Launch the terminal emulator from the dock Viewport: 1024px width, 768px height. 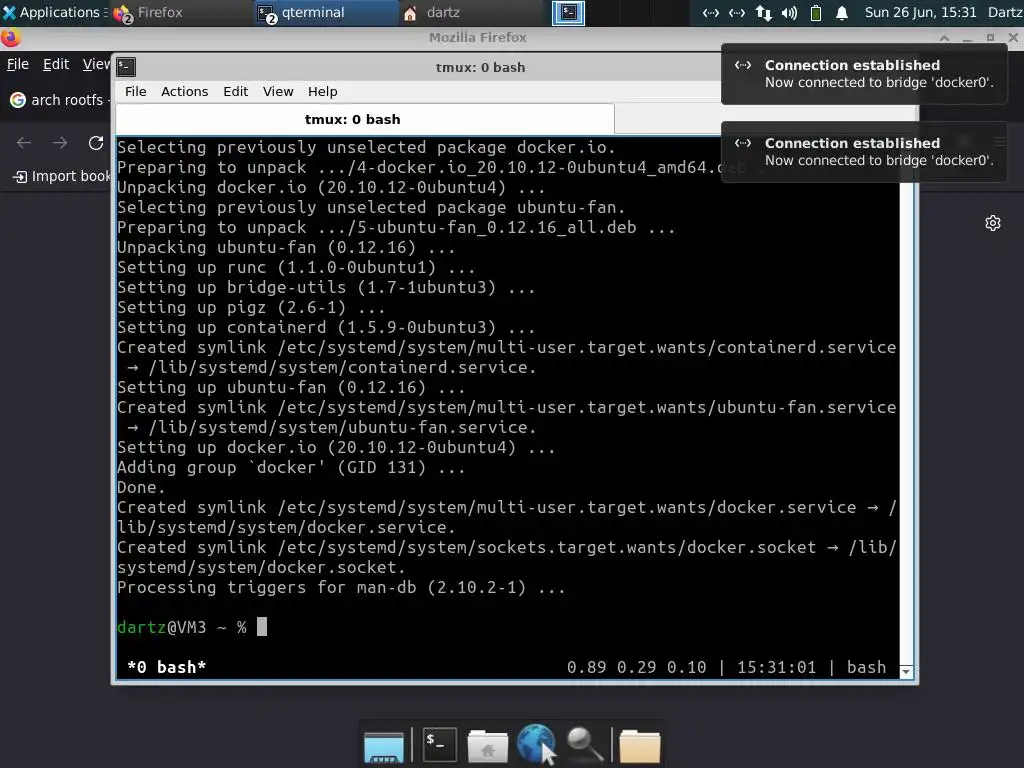coord(439,744)
